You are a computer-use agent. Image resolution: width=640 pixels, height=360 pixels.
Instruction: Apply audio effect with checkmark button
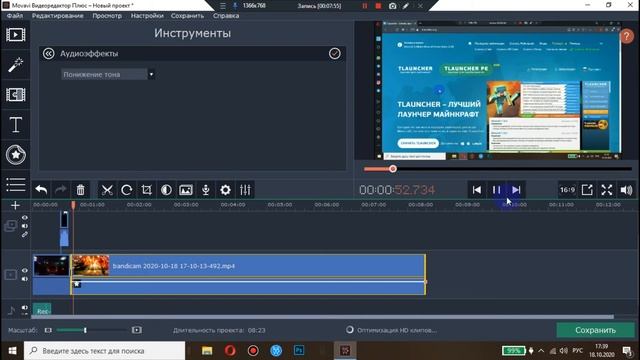point(335,53)
